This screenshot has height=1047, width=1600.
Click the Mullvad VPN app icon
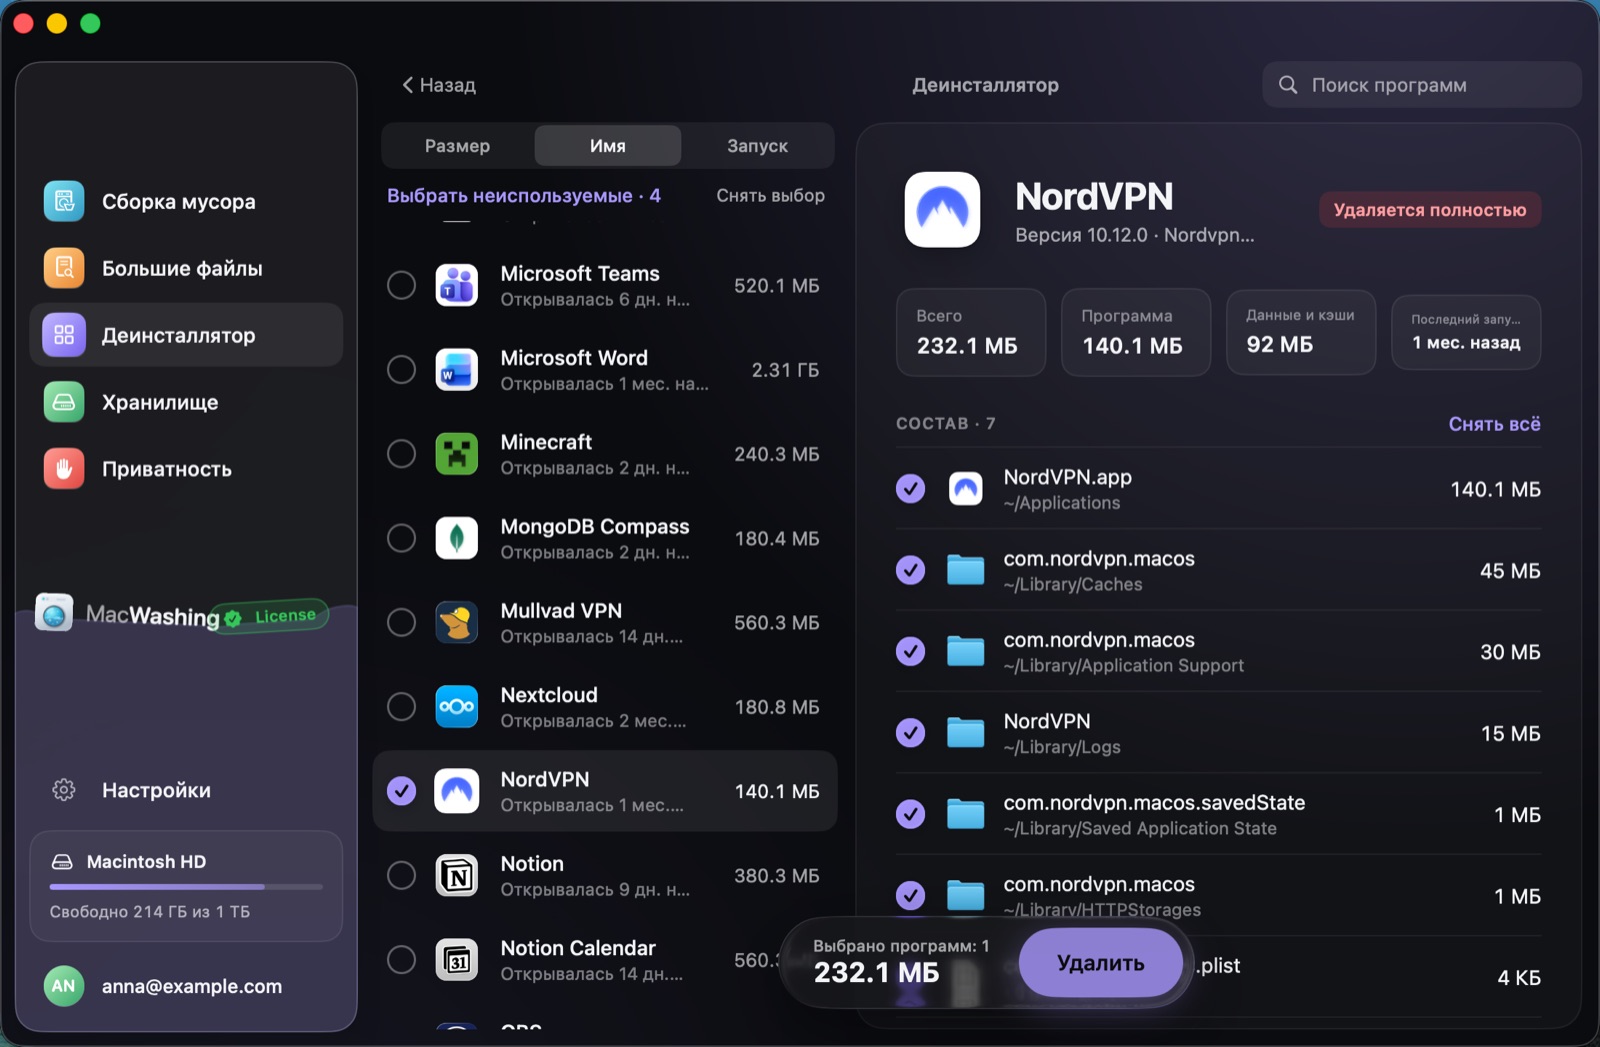457,622
